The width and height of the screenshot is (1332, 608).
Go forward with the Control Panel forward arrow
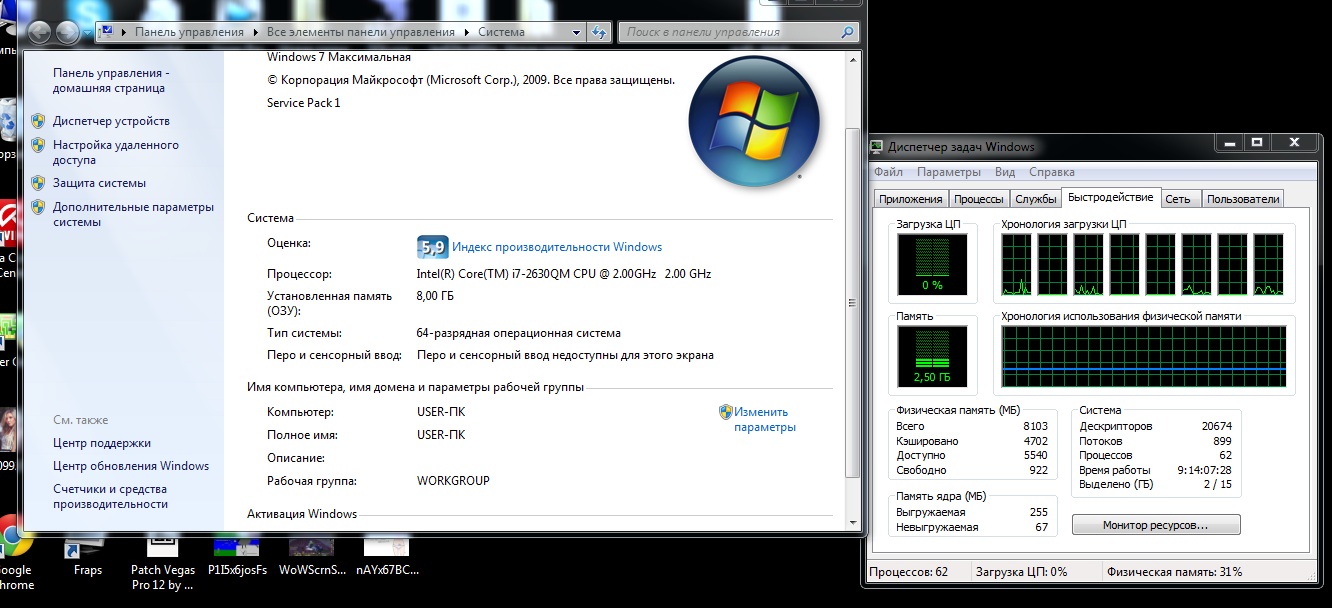point(68,32)
